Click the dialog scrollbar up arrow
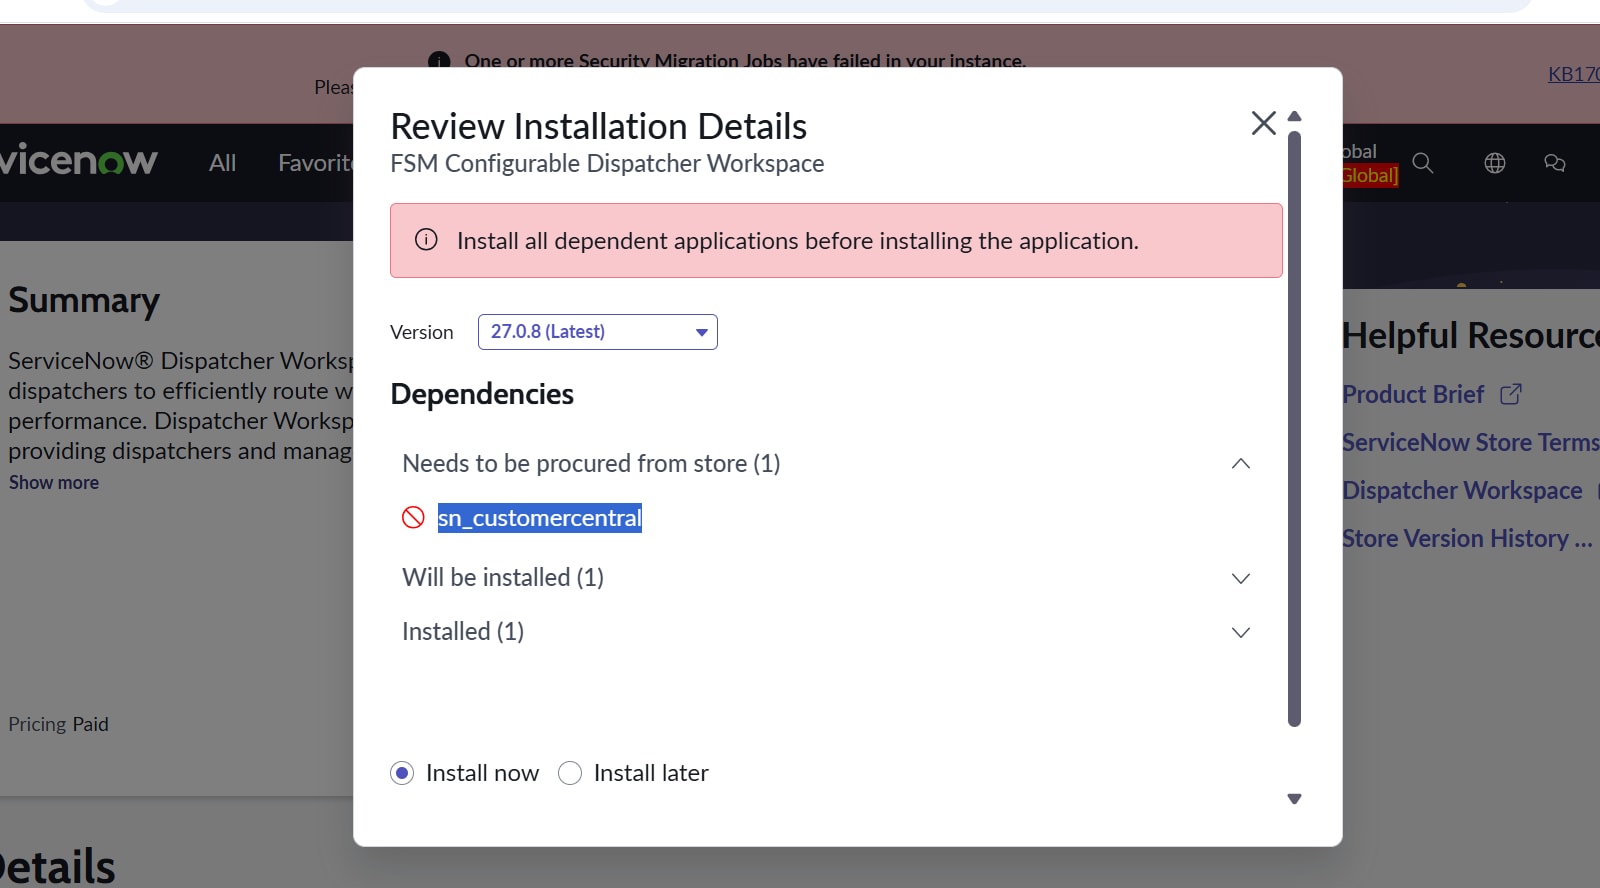 click(1294, 116)
